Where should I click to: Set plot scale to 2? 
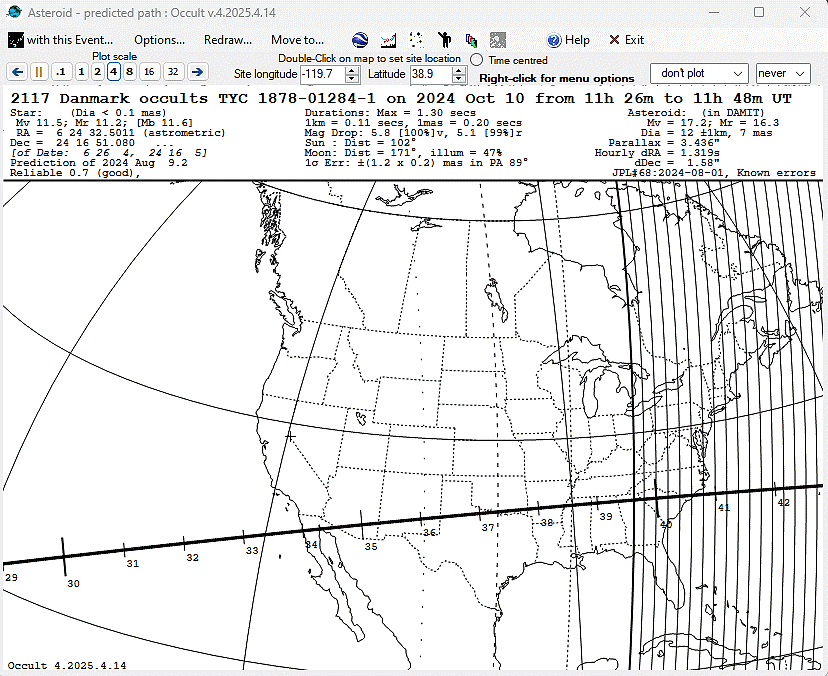click(x=98, y=72)
